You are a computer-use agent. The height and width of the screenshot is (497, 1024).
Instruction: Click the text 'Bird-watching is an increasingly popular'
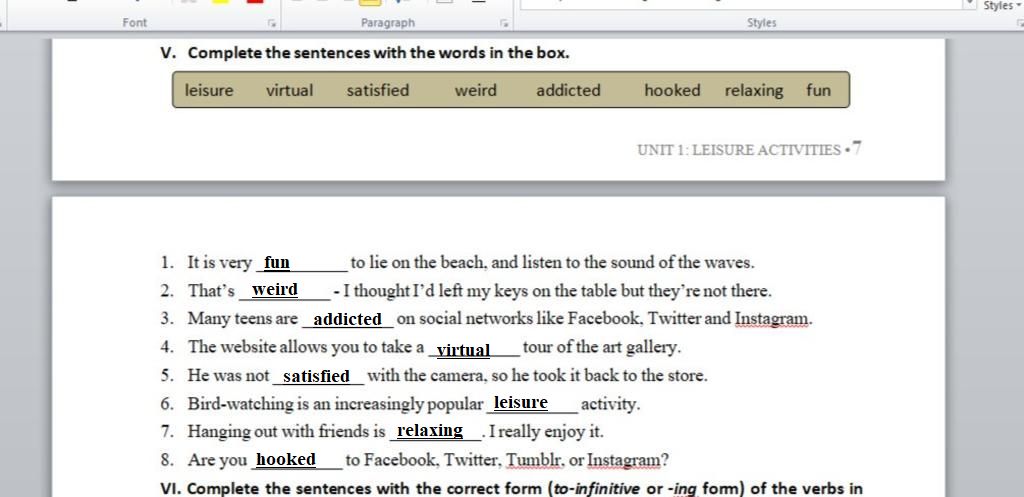pos(335,404)
